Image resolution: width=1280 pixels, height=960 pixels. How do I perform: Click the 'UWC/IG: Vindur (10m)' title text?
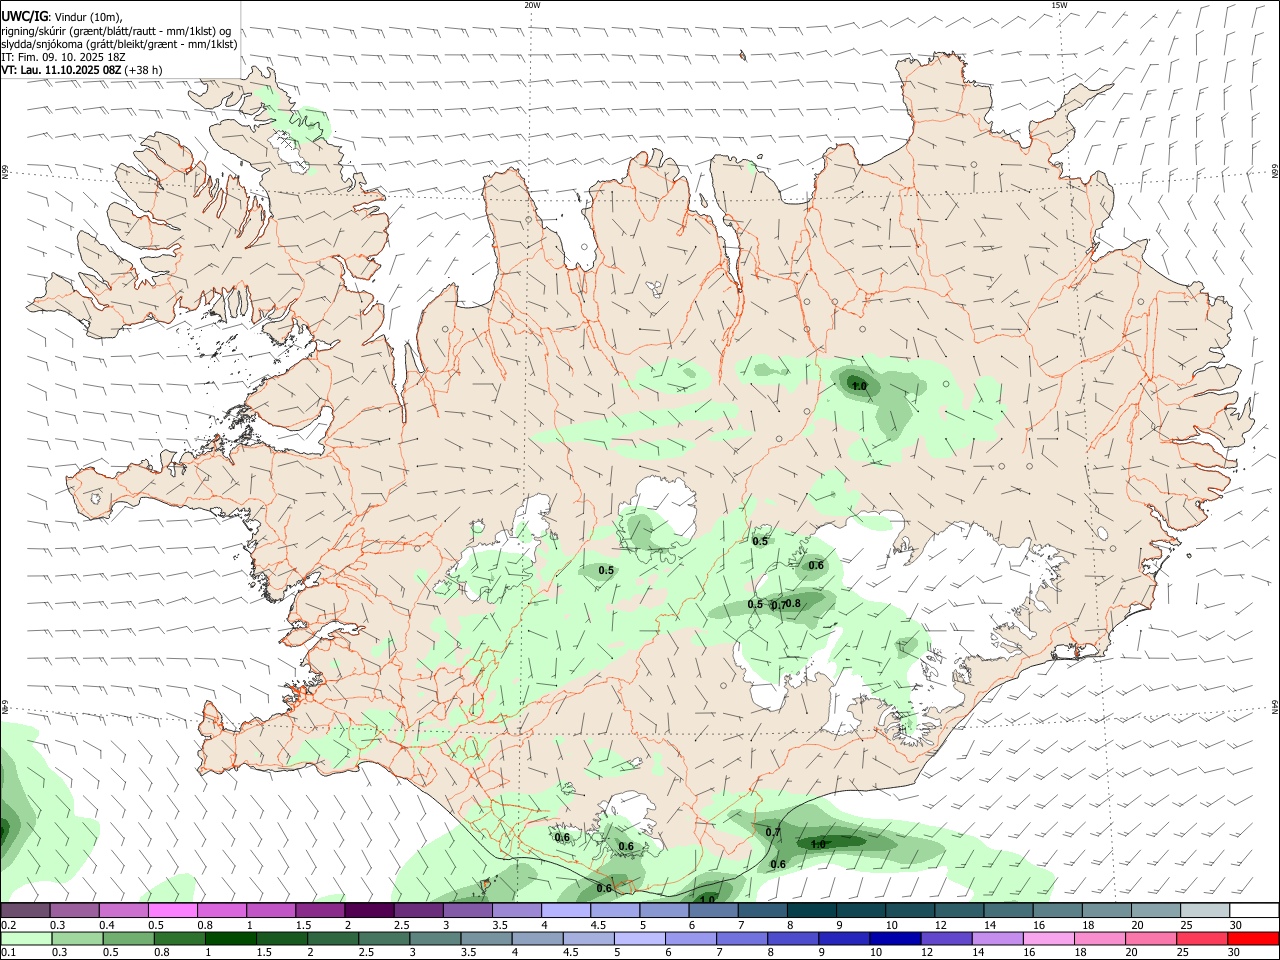[x=62, y=16]
